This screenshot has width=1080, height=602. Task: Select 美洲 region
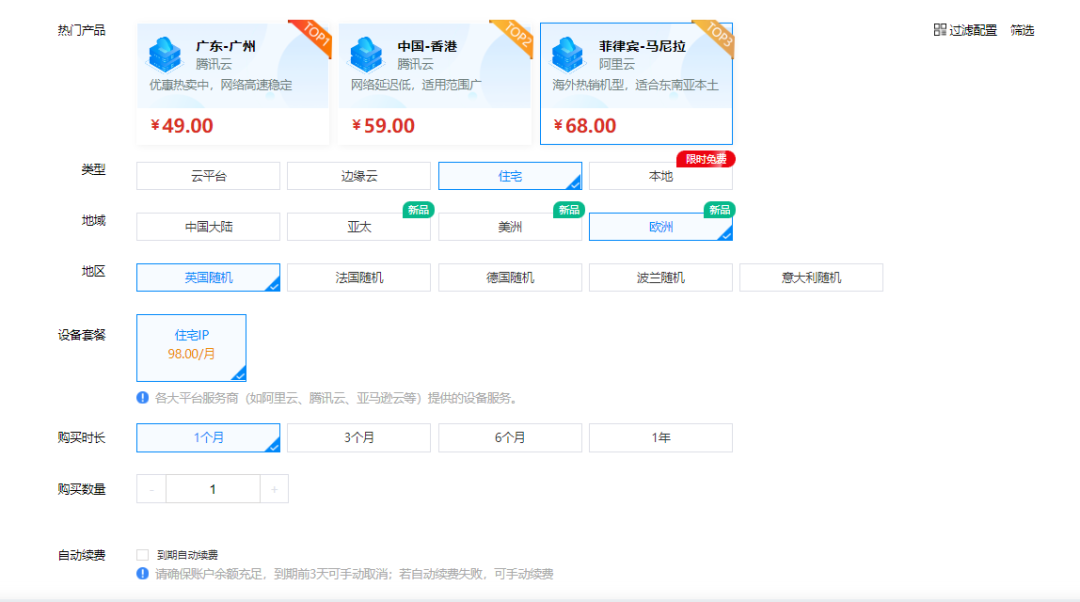point(510,227)
